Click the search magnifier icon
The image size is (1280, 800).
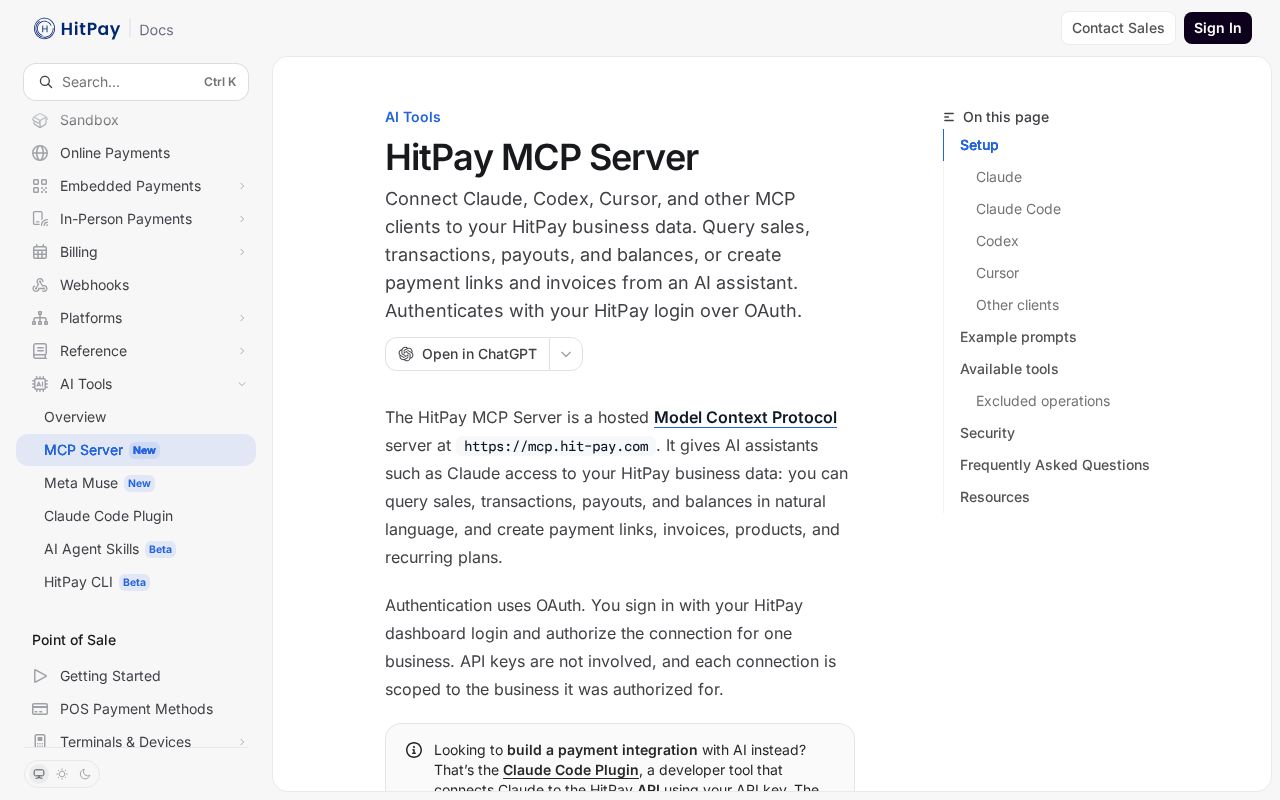pyautogui.click(x=45, y=82)
